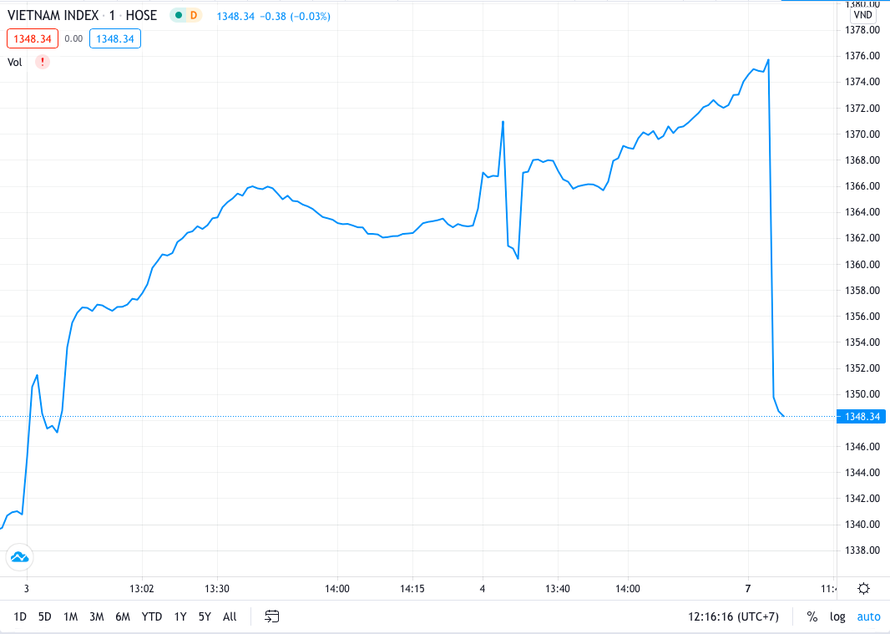Click the delayed data D badge
The width and height of the screenshot is (890, 634).
click(193, 16)
